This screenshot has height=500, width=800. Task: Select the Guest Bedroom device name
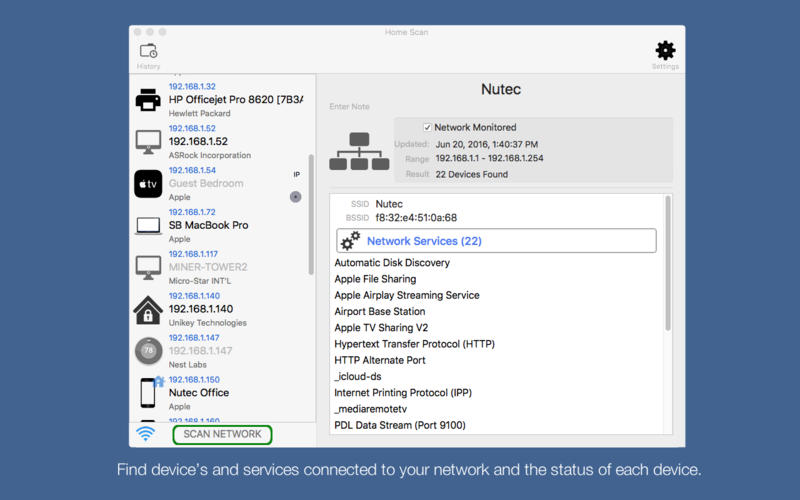[x=206, y=183]
